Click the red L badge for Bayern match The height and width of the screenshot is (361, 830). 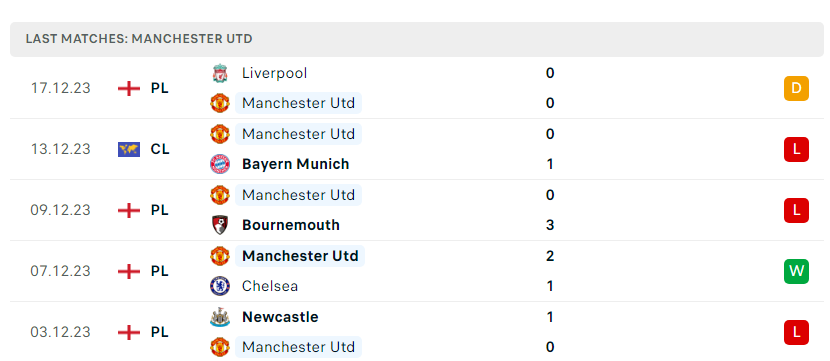point(796,149)
